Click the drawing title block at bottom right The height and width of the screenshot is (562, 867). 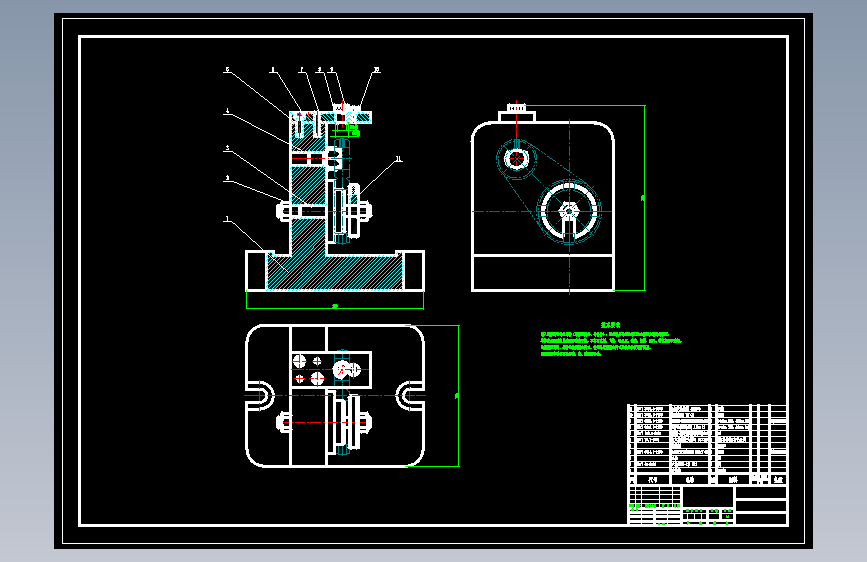pos(707,505)
